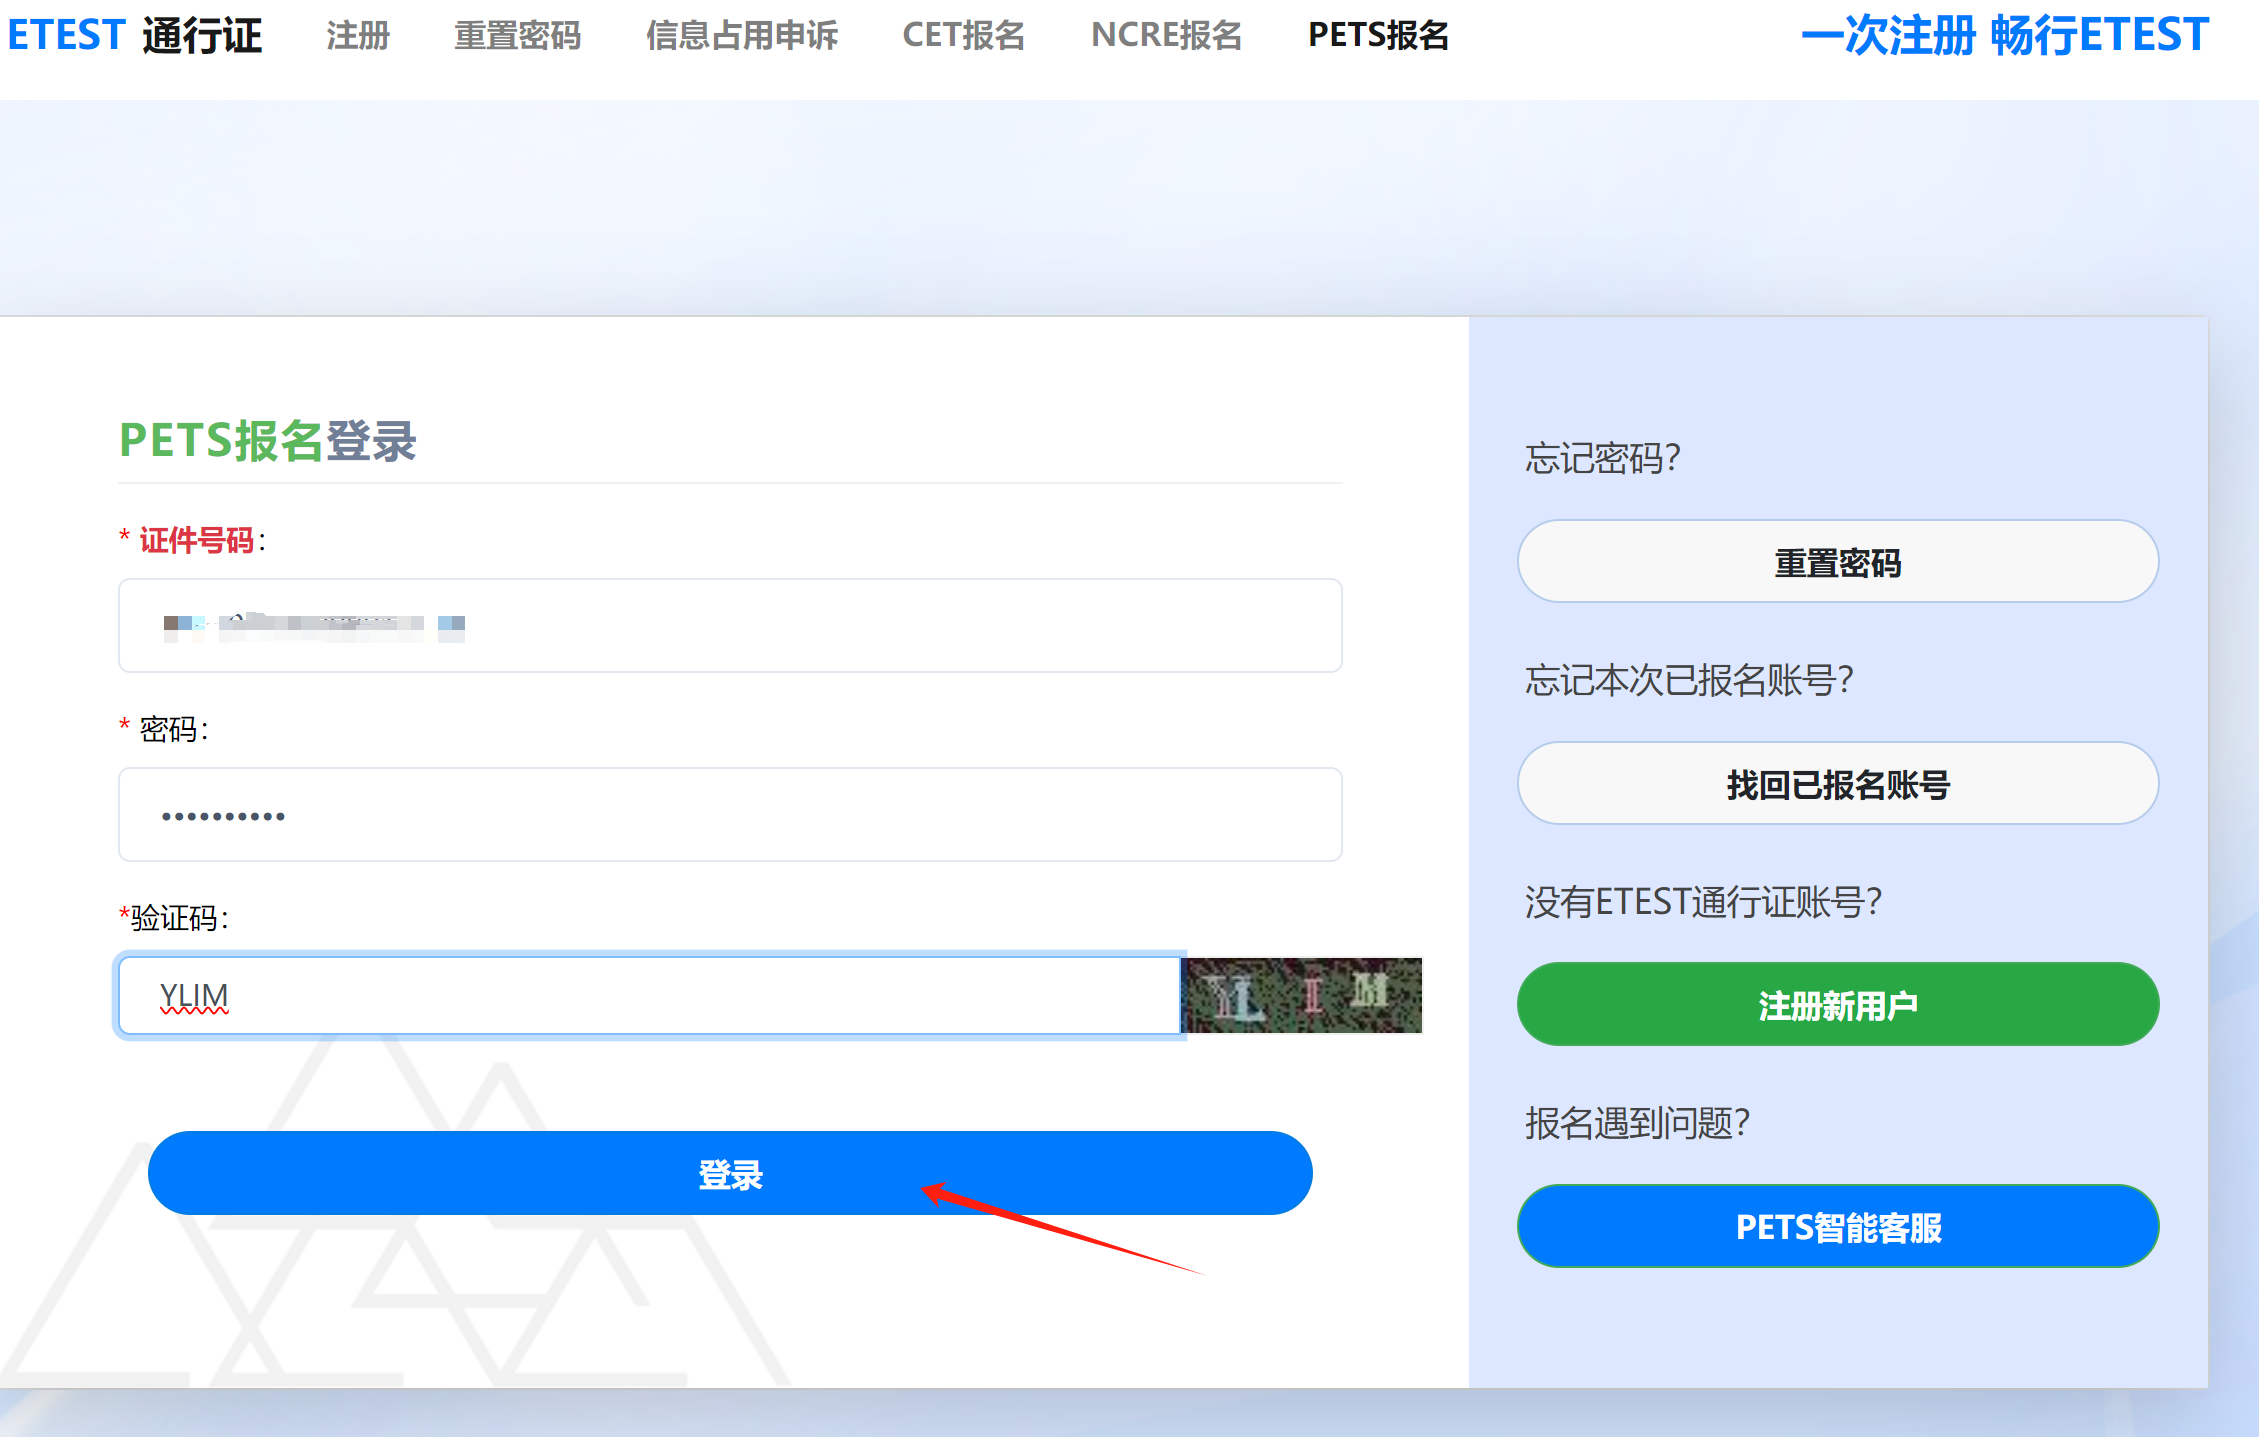Click the 忘记密码? label in the sidebar
The image size is (2259, 1437).
click(1602, 458)
